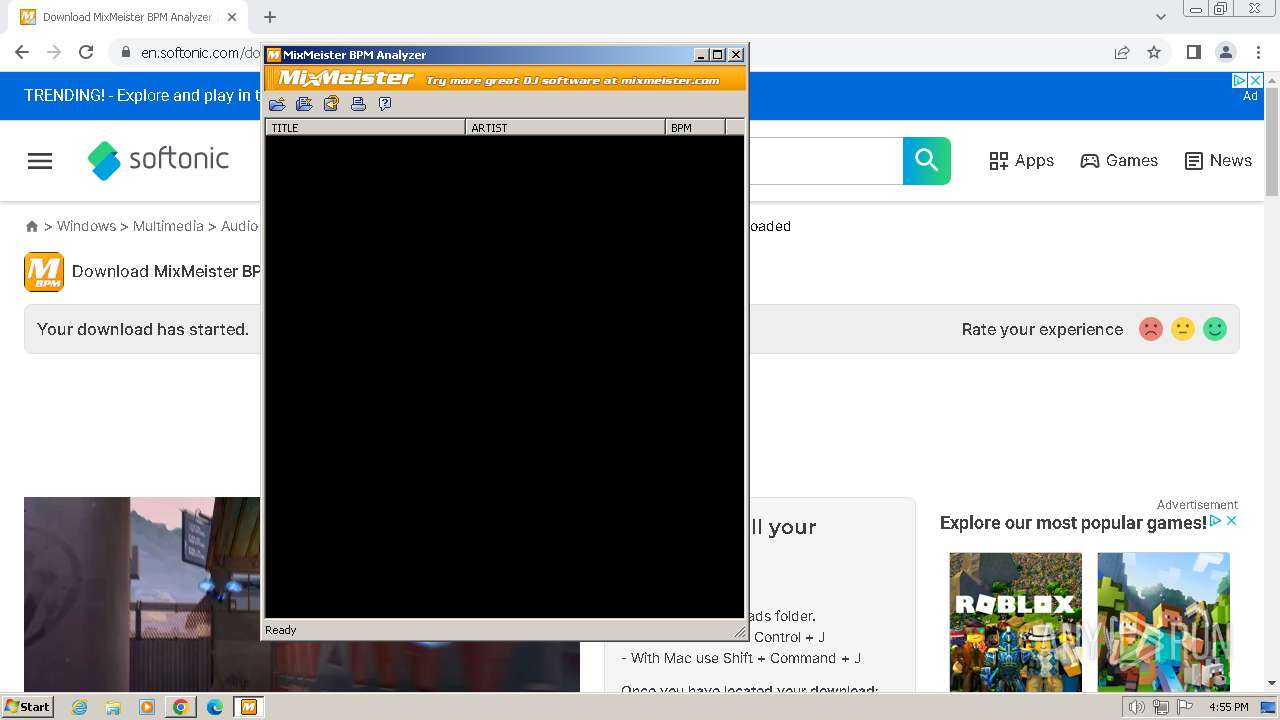Switch to MixMeister in the taskbar
The image size is (1280, 720).
(x=248, y=707)
